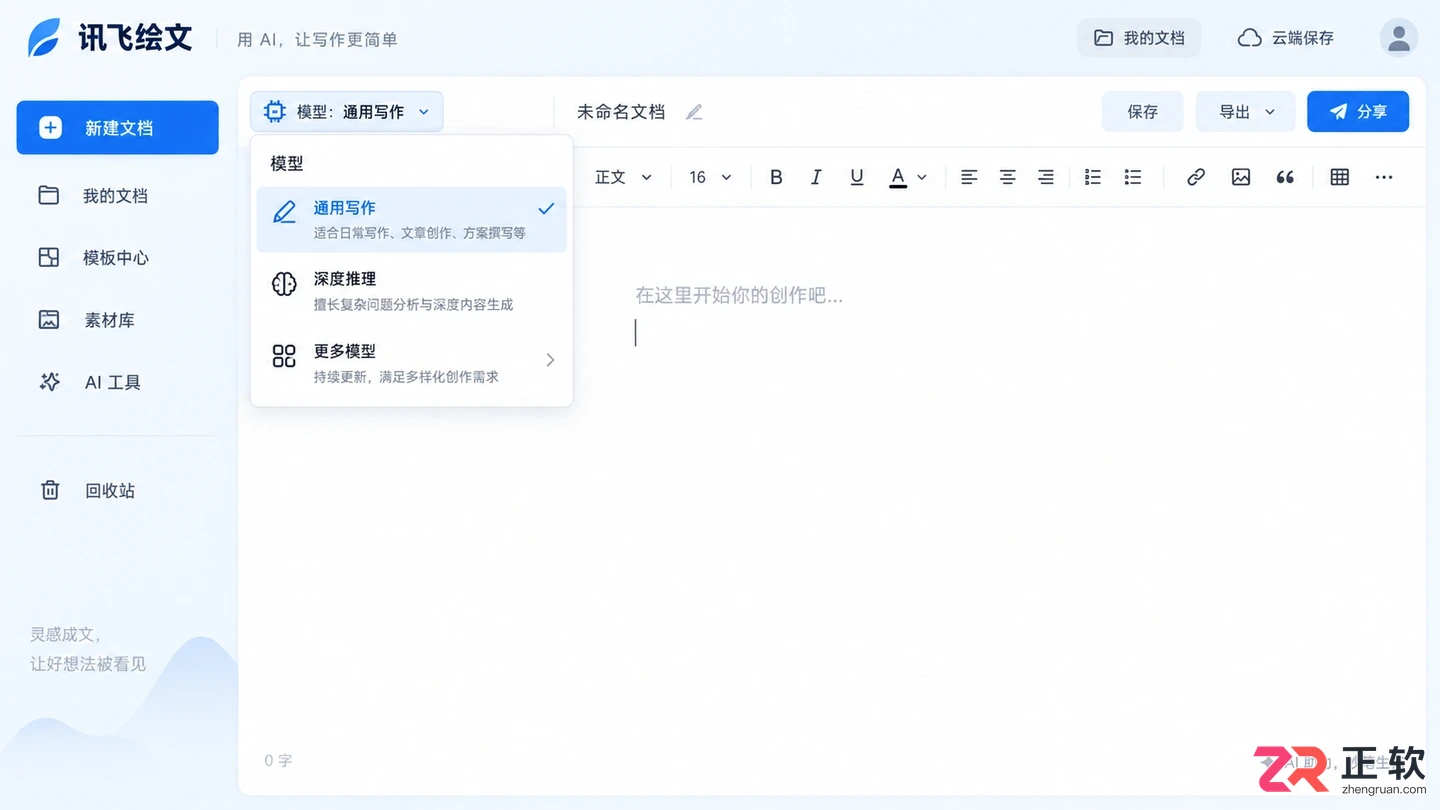Open the user avatar profile
1440x810 pixels.
tap(1399, 38)
